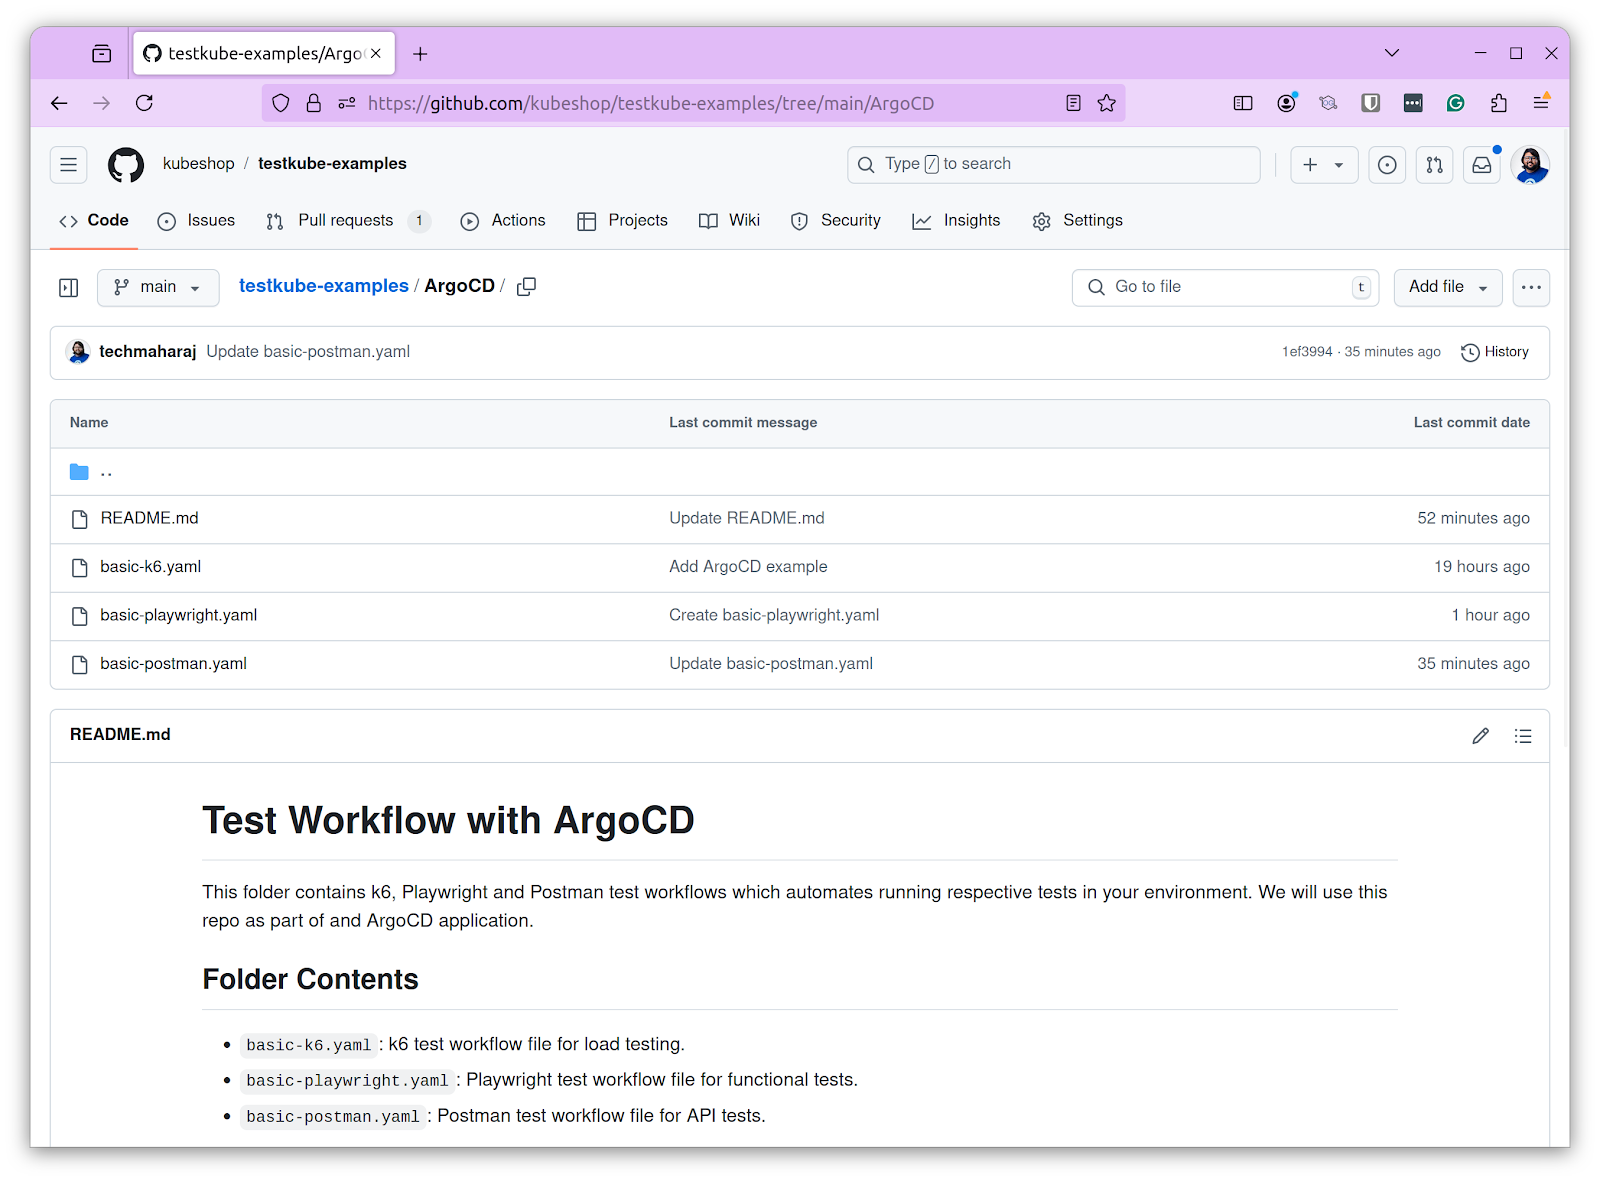Bookmark this page with the star
Viewport: 1600px width, 1181px height.
(x=1106, y=103)
